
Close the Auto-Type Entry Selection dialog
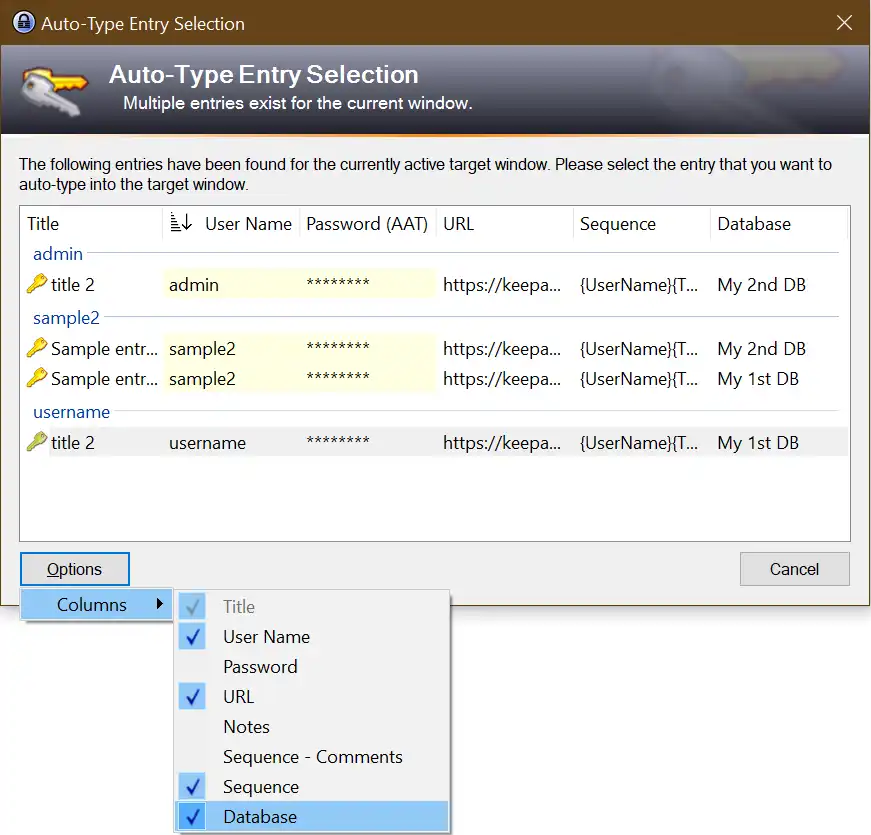[844, 23]
